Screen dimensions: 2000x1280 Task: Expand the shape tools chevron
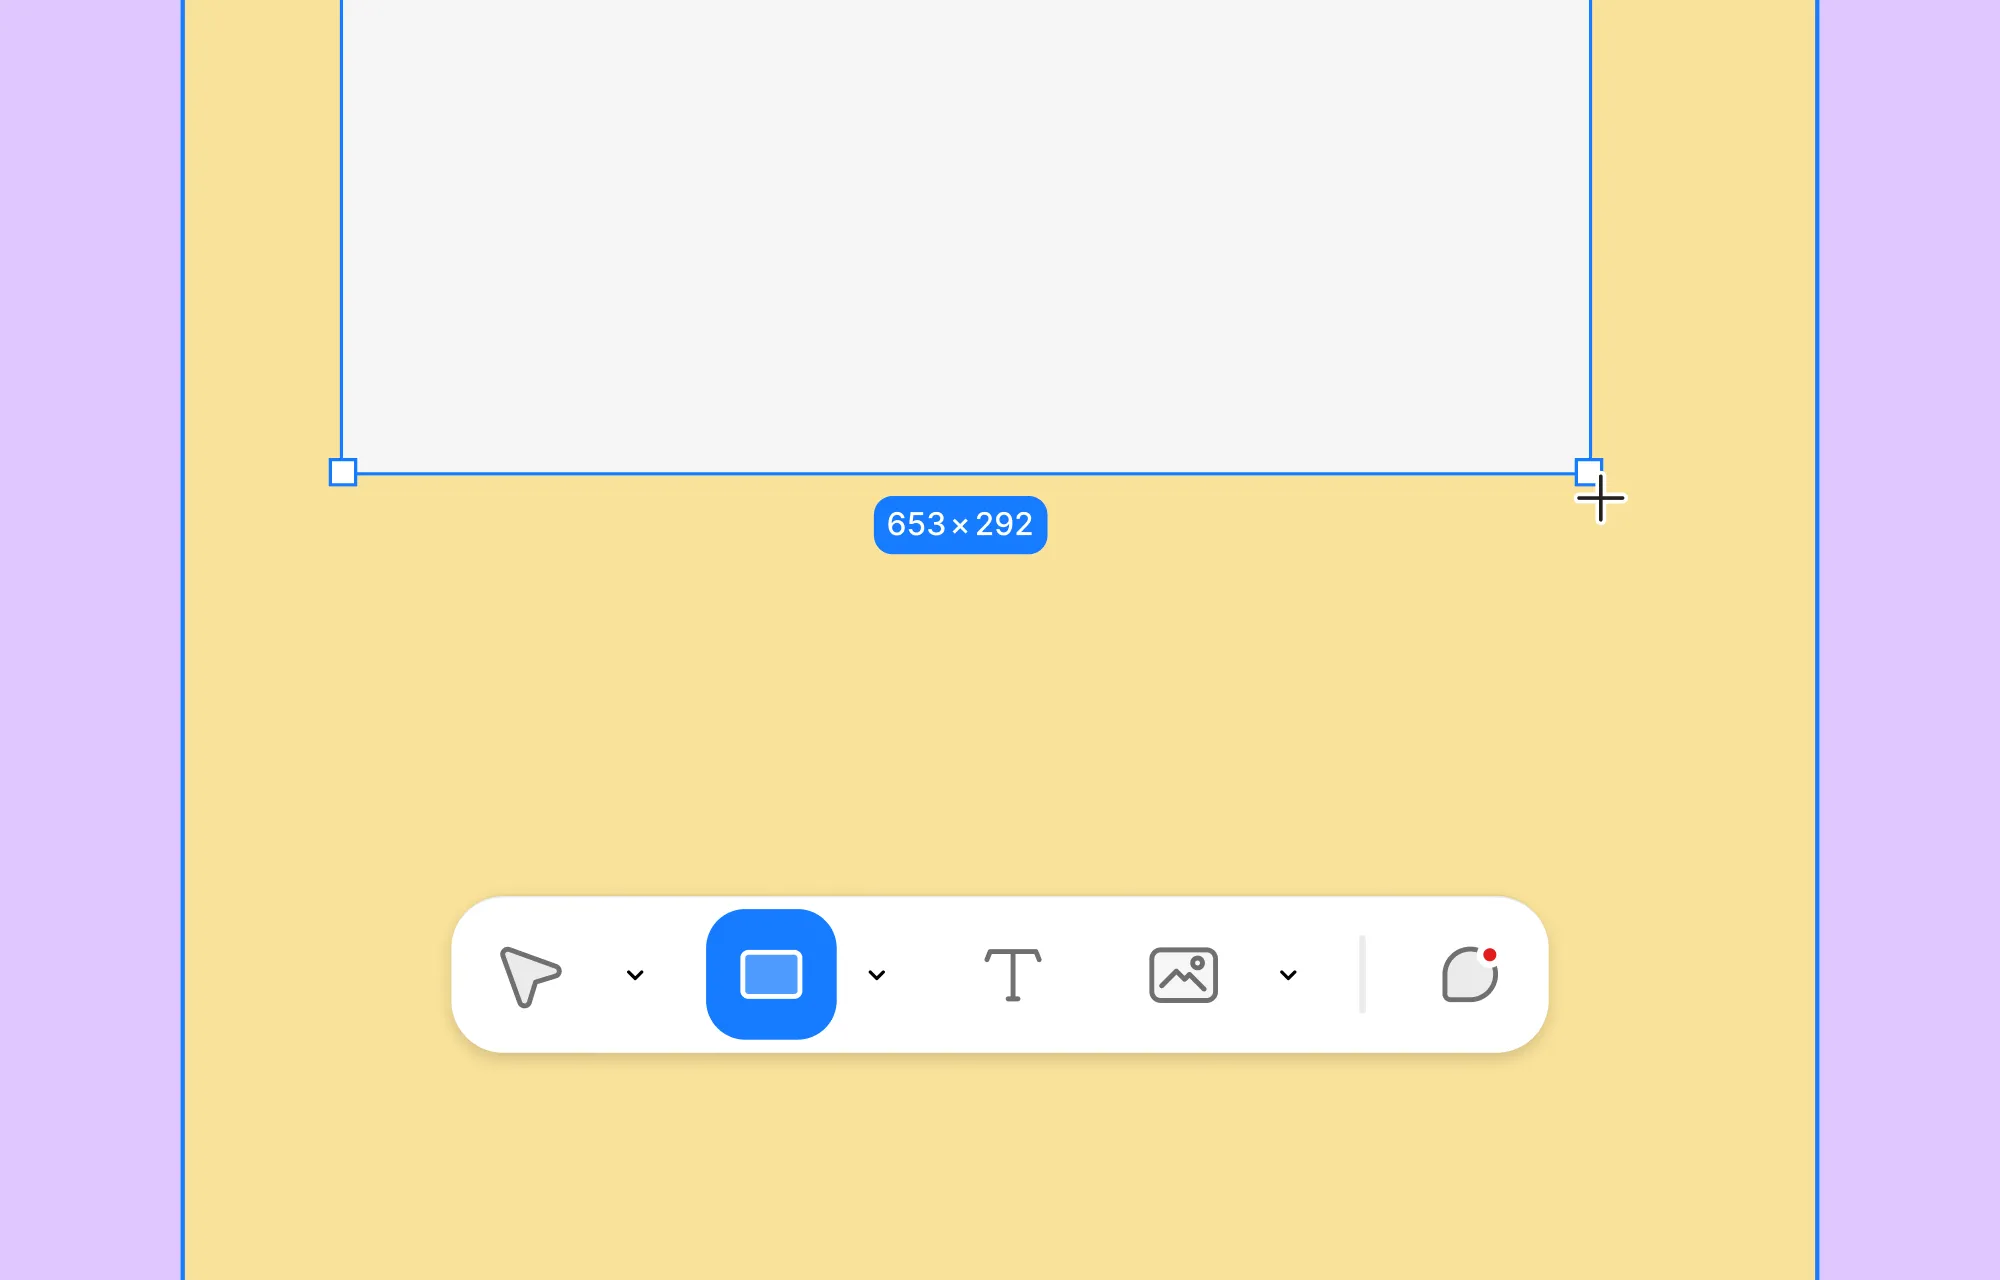click(877, 975)
